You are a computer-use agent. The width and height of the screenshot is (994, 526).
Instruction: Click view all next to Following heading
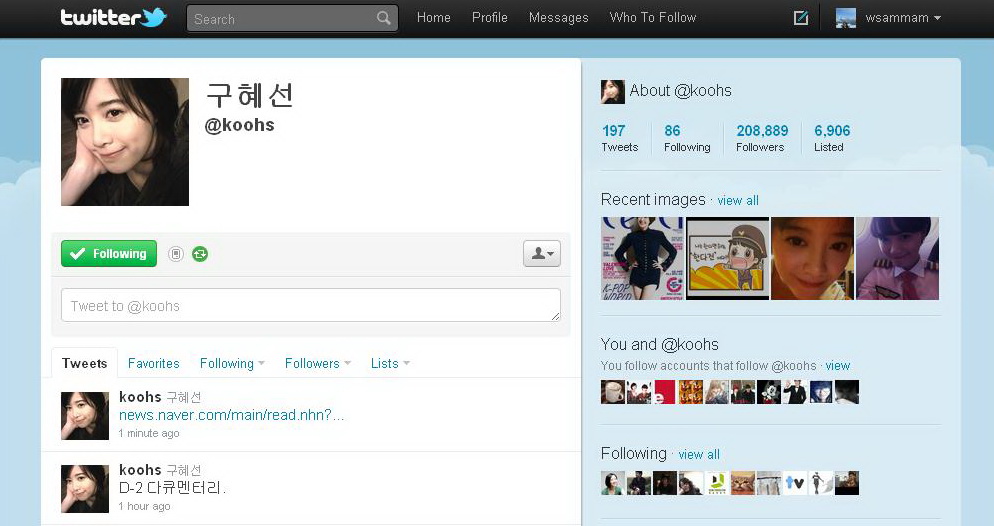pos(699,454)
